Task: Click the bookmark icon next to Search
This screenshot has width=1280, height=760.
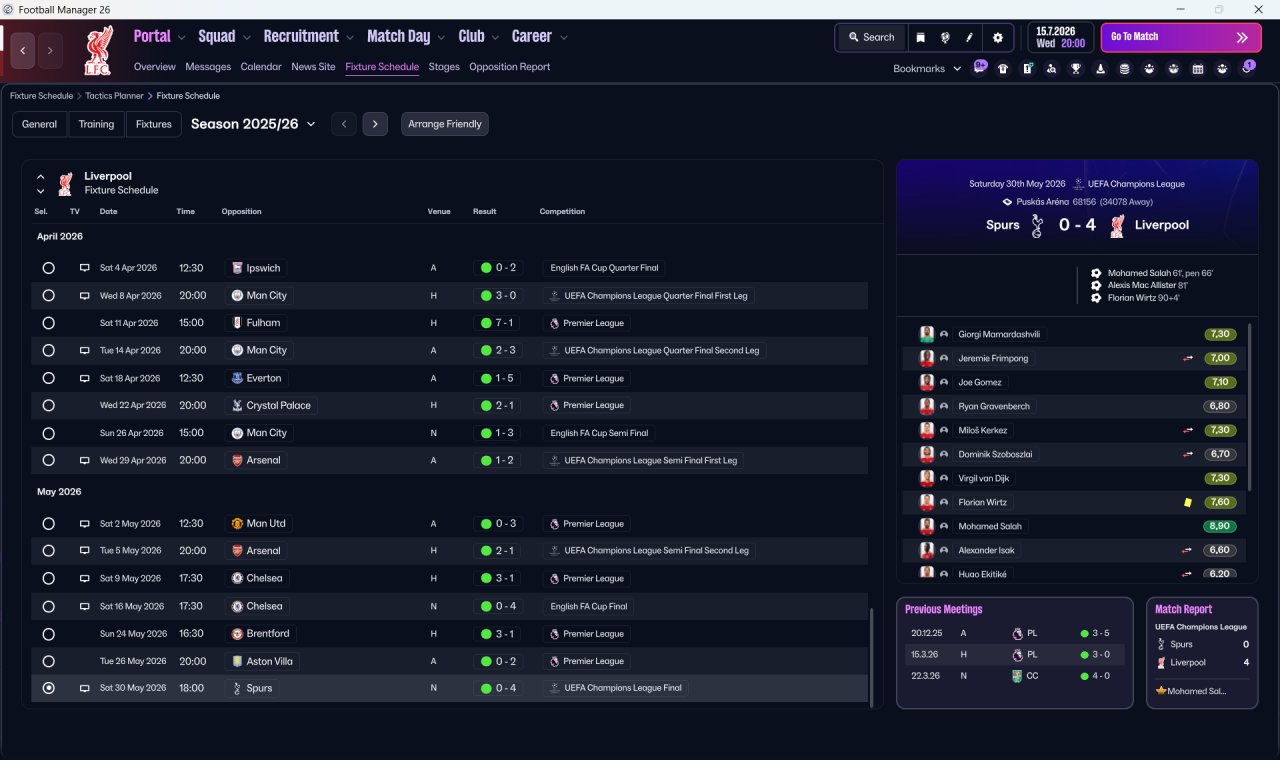Action: (x=921, y=37)
